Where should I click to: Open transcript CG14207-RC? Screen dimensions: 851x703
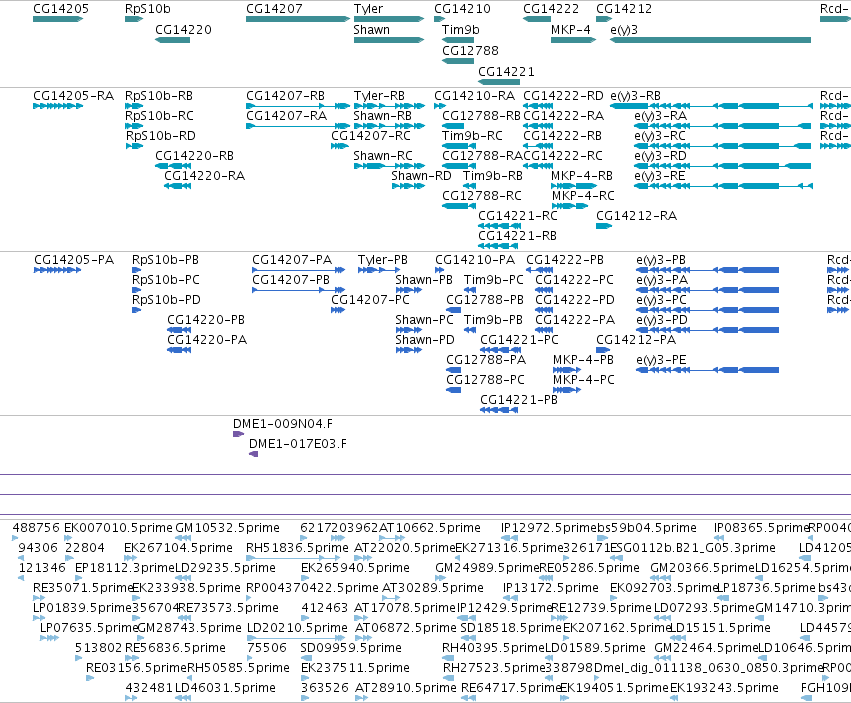click(371, 136)
